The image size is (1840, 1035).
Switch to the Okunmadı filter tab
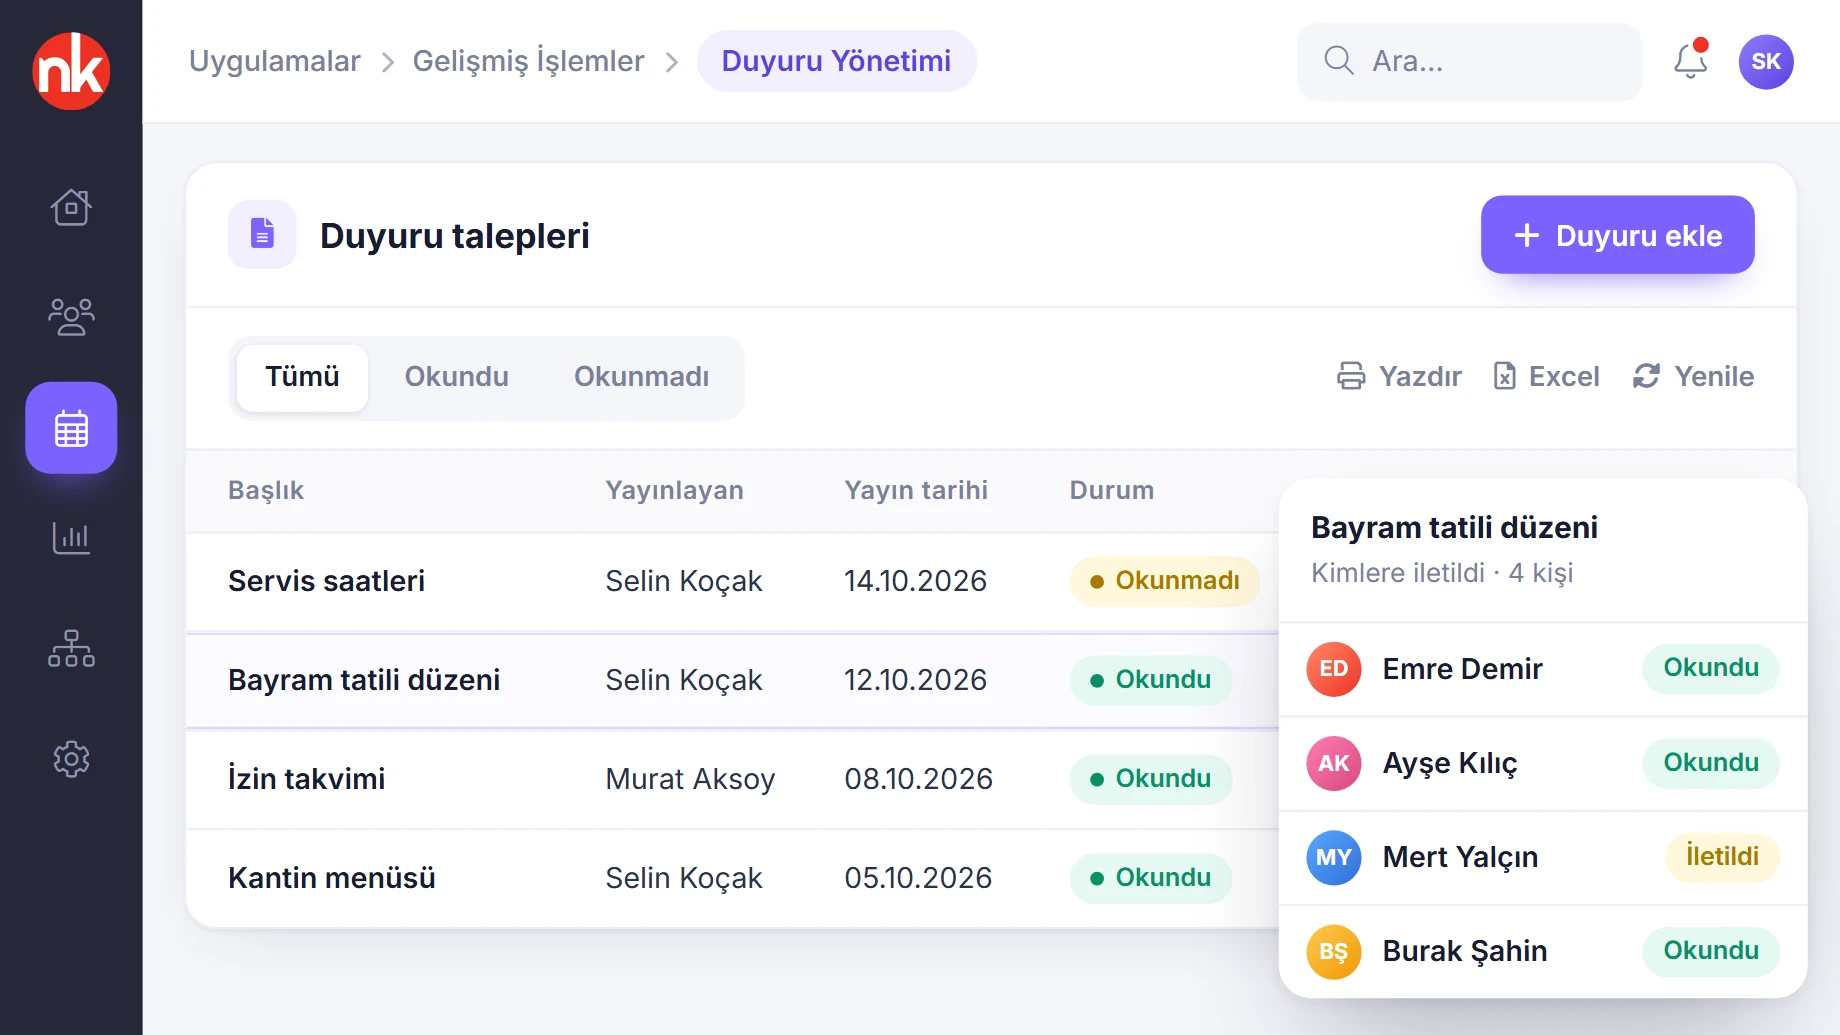tap(641, 377)
